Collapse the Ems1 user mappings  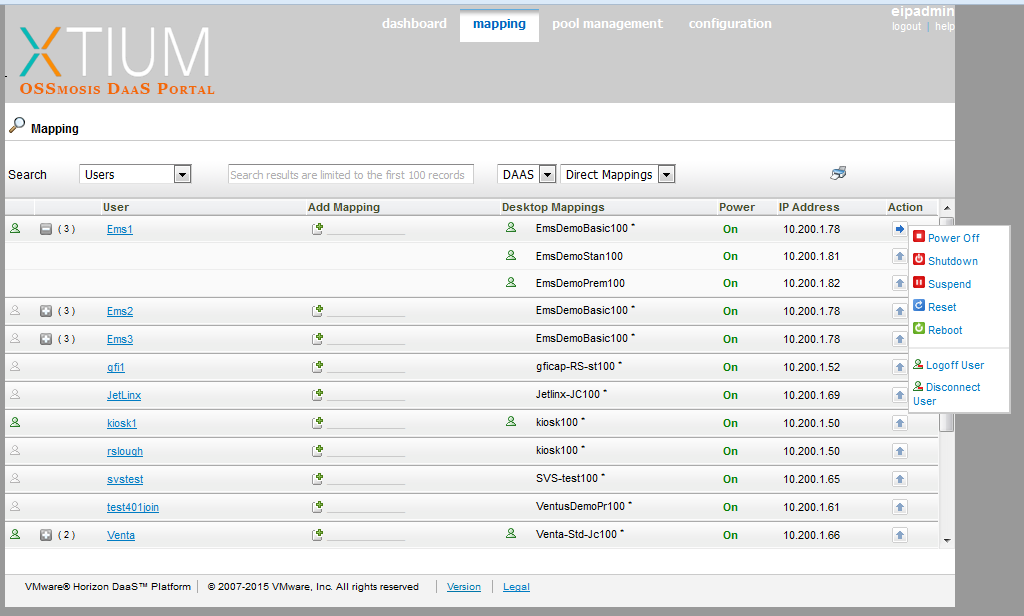coord(46,229)
